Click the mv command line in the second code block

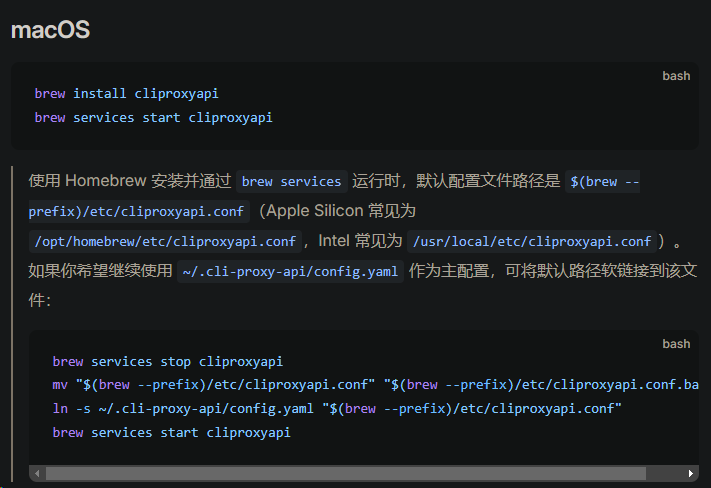(375, 385)
